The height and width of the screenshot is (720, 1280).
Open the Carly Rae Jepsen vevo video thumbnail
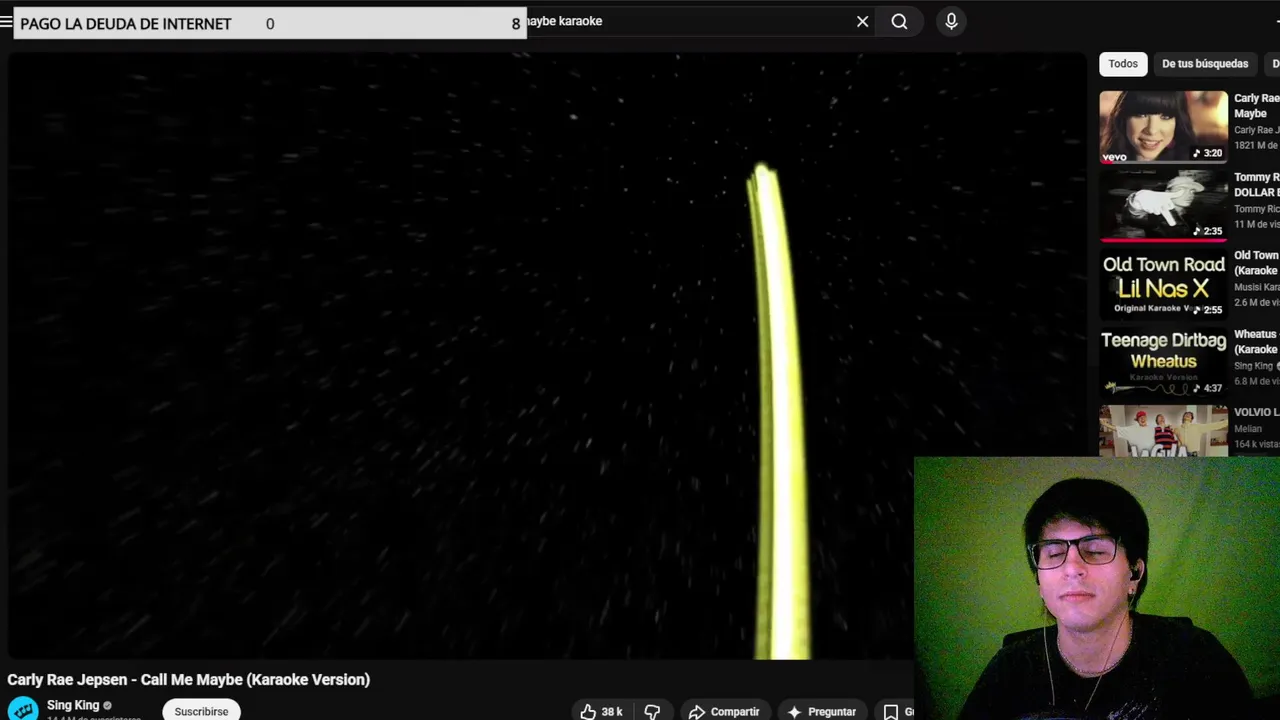click(x=1163, y=127)
